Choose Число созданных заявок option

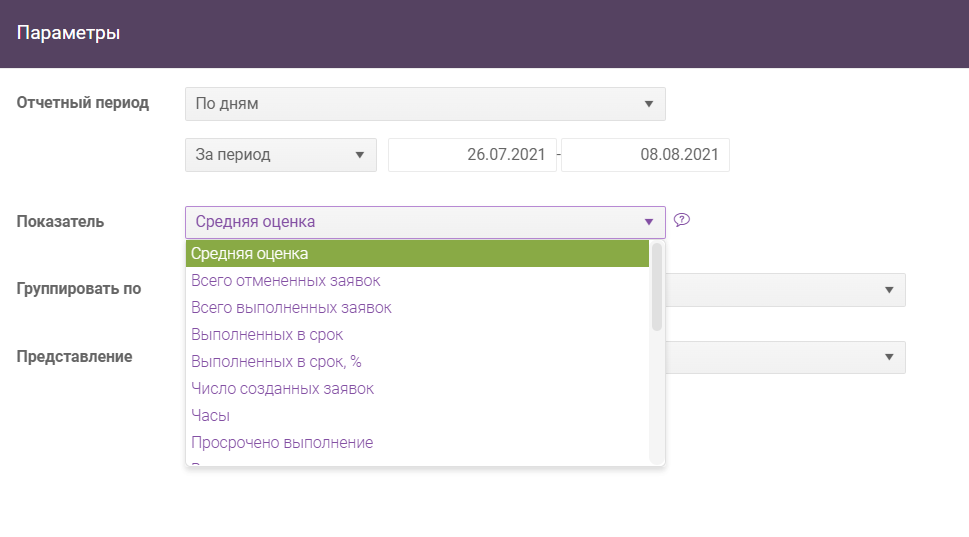(417, 389)
